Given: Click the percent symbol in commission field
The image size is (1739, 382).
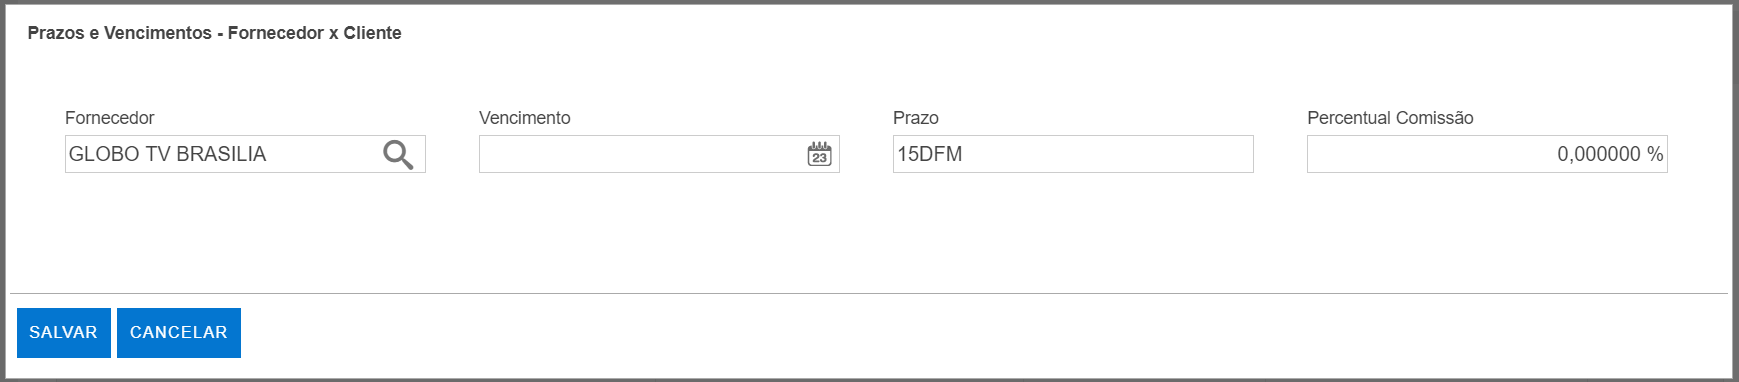Looking at the screenshot, I should click(x=1655, y=154).
